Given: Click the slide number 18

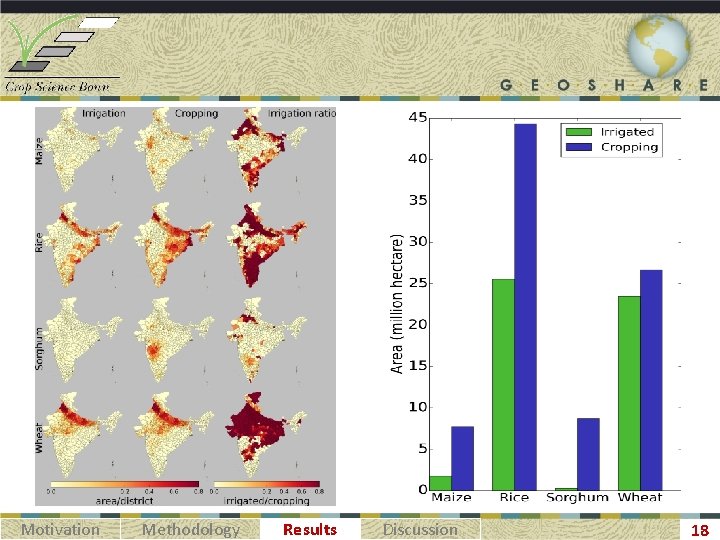Looking at the screenshot, I should tap(700, 530).
